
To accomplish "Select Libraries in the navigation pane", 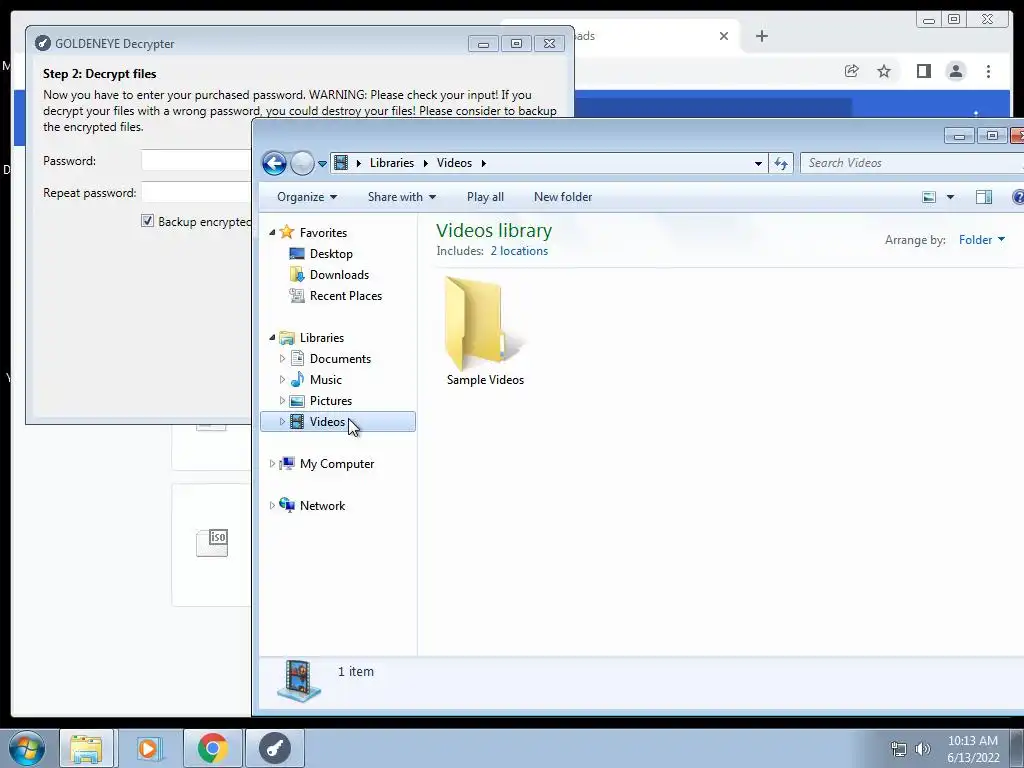I will click(x=321, y=338).
